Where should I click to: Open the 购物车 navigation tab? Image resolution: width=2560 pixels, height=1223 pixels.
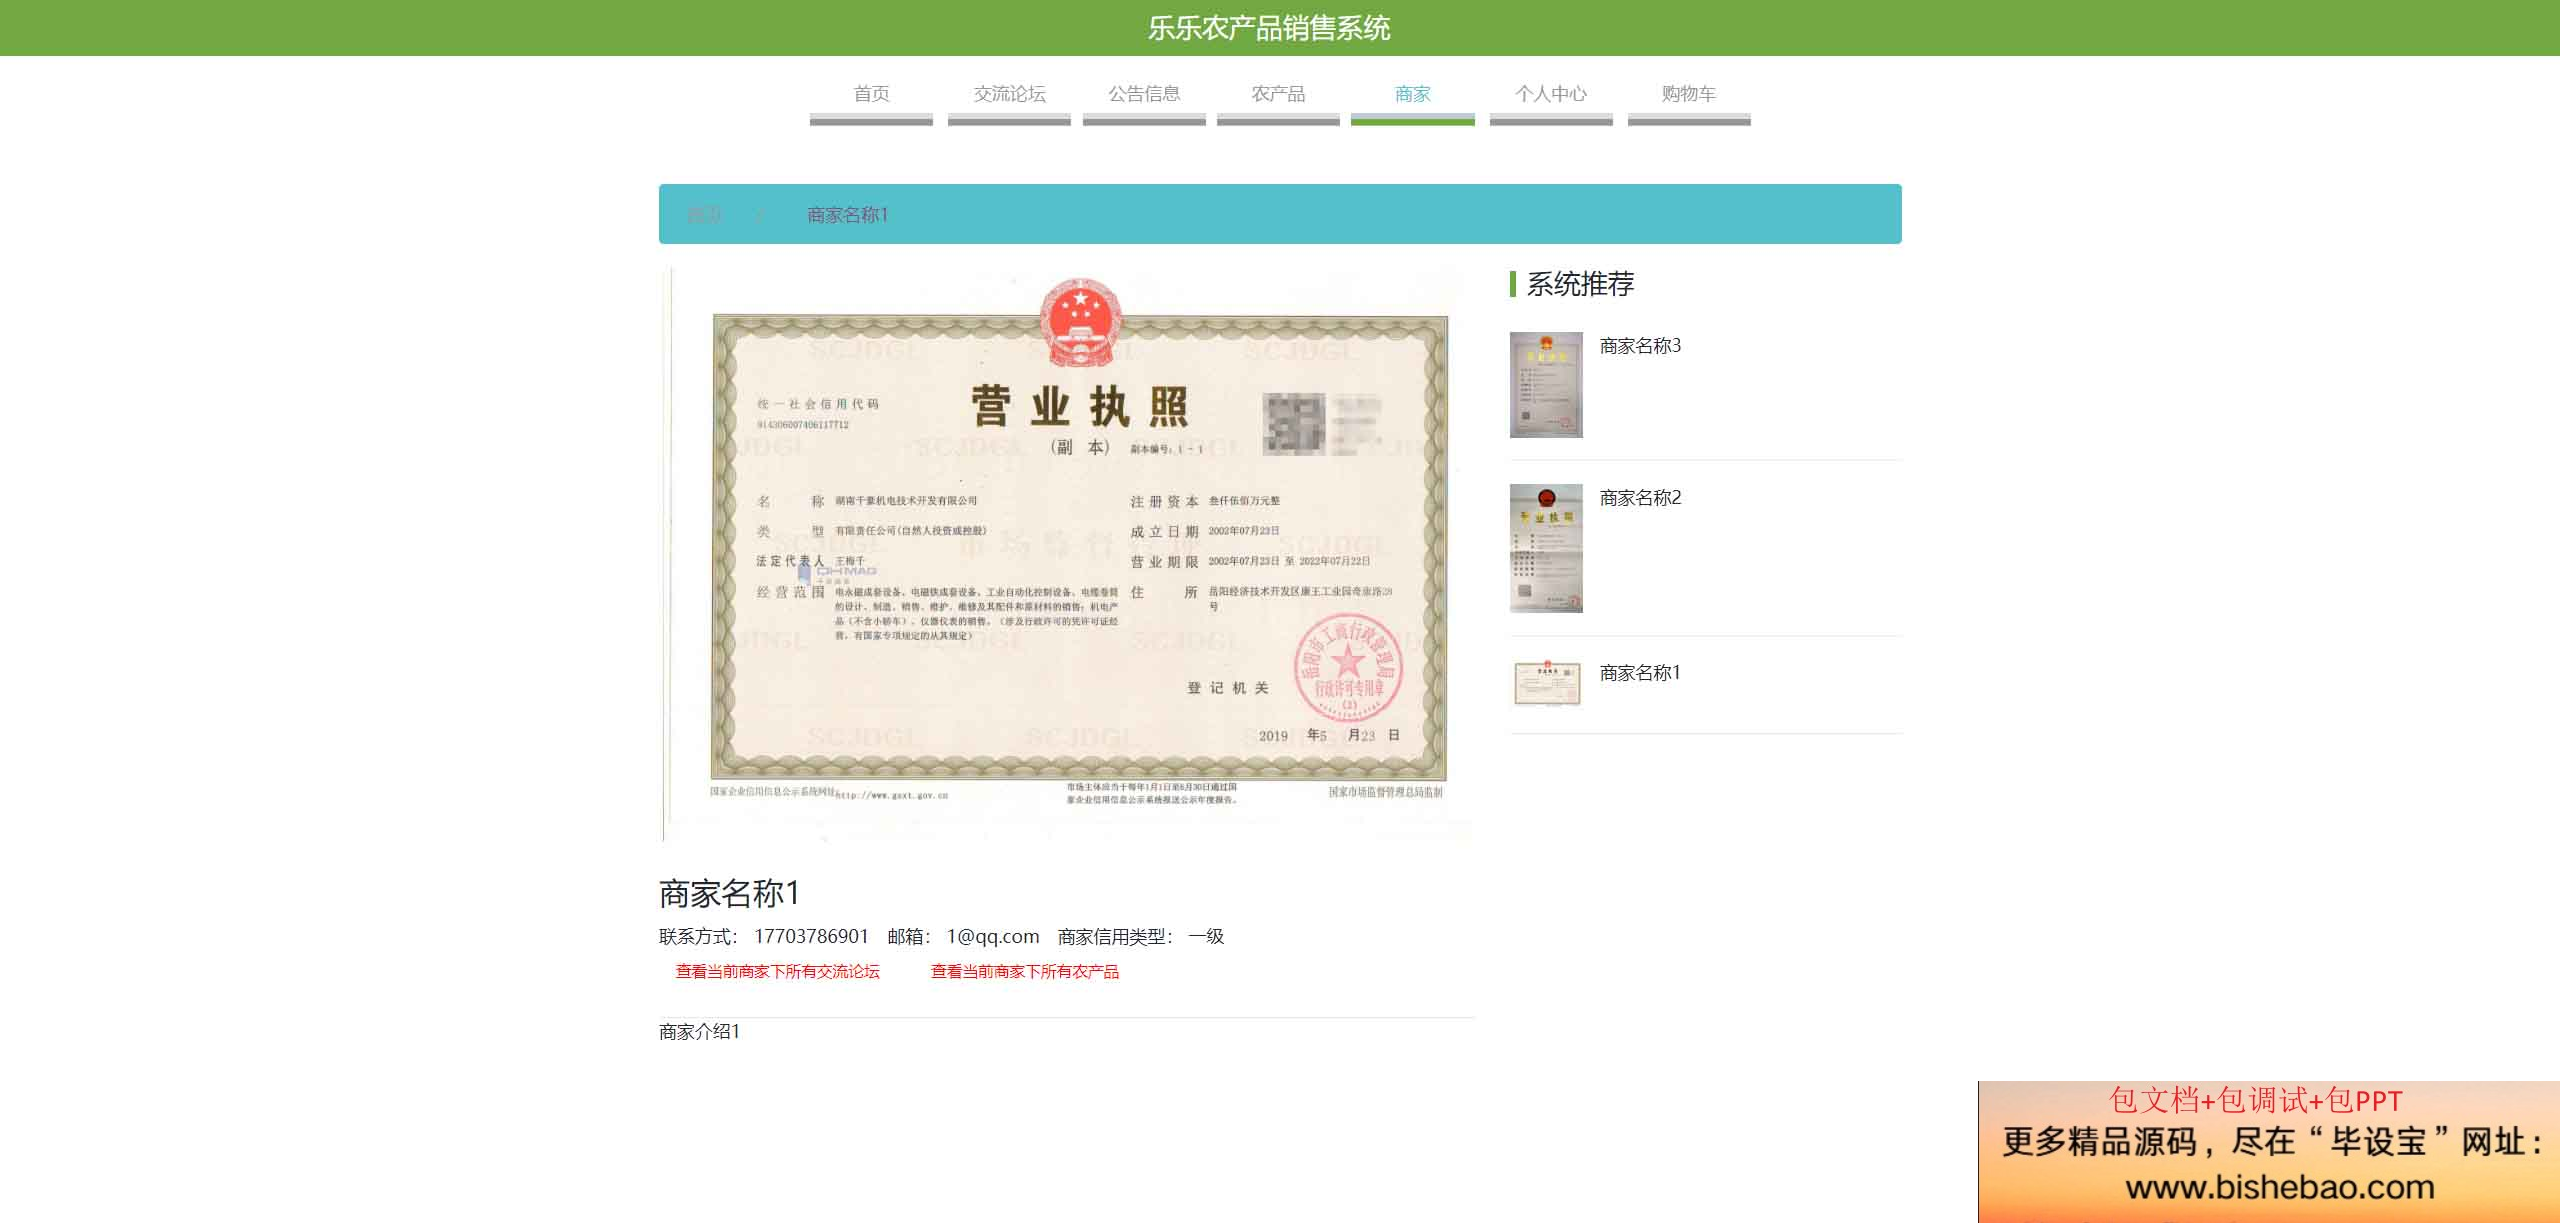click(x=1689, y=95)
